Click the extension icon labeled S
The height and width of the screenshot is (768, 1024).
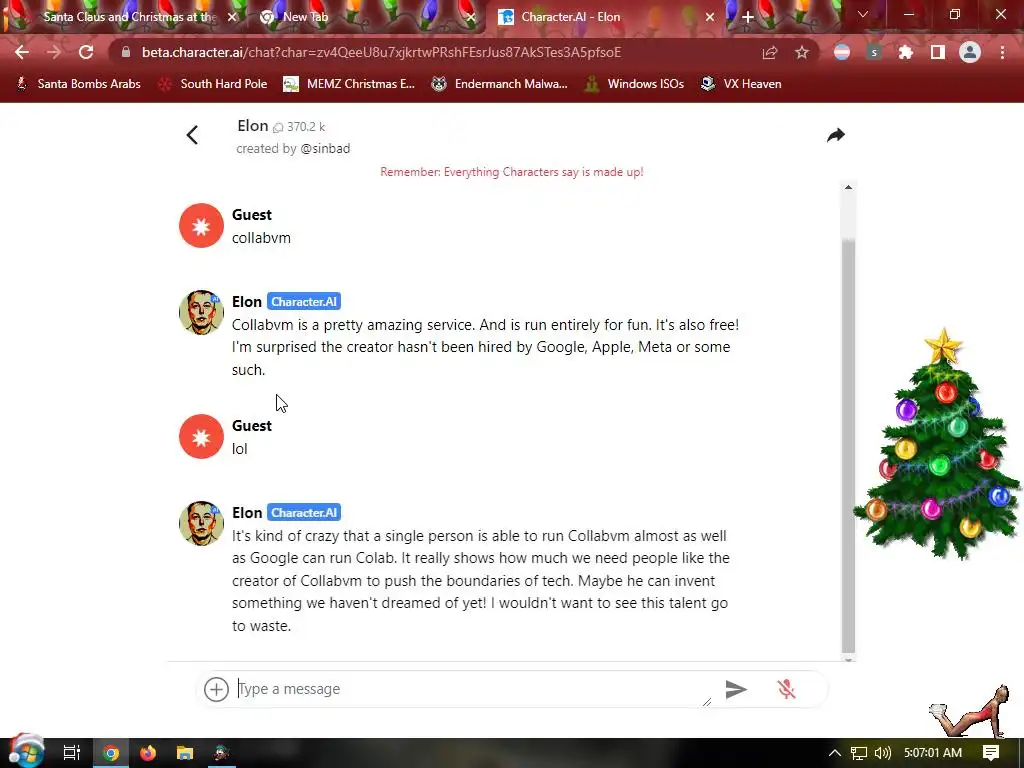(874, 52)
